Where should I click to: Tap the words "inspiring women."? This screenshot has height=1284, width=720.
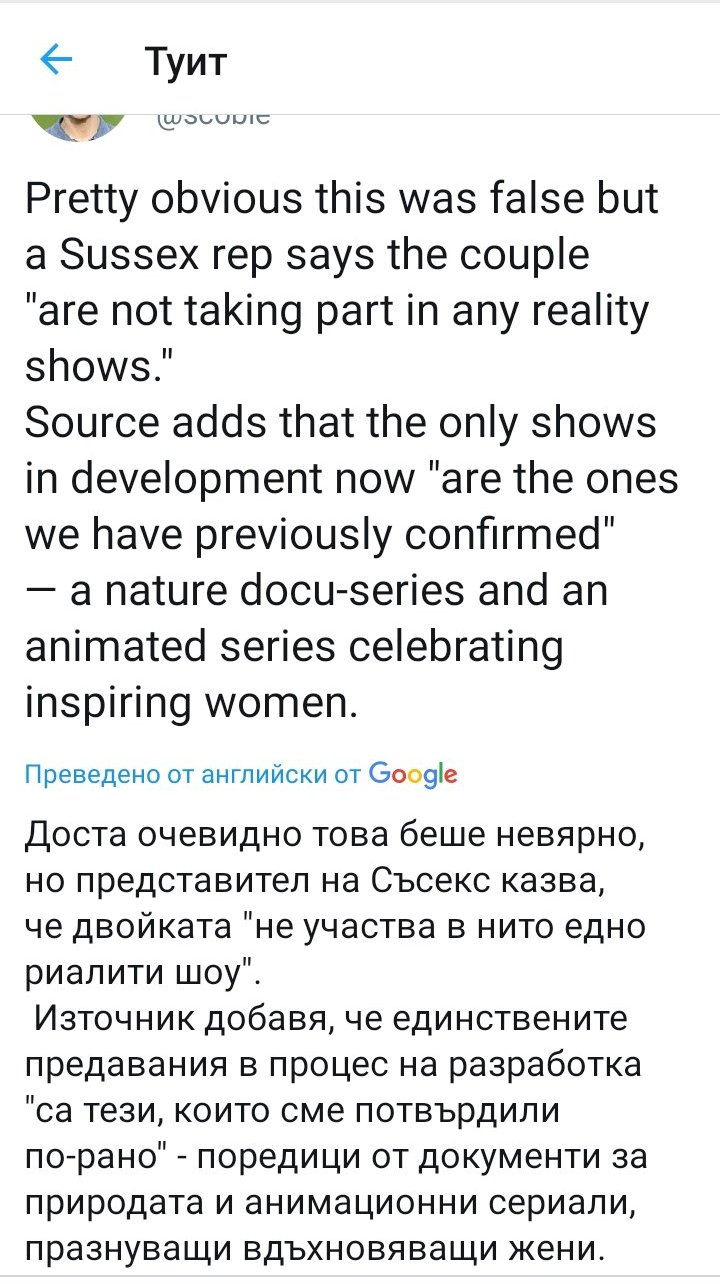coord(189,705)
